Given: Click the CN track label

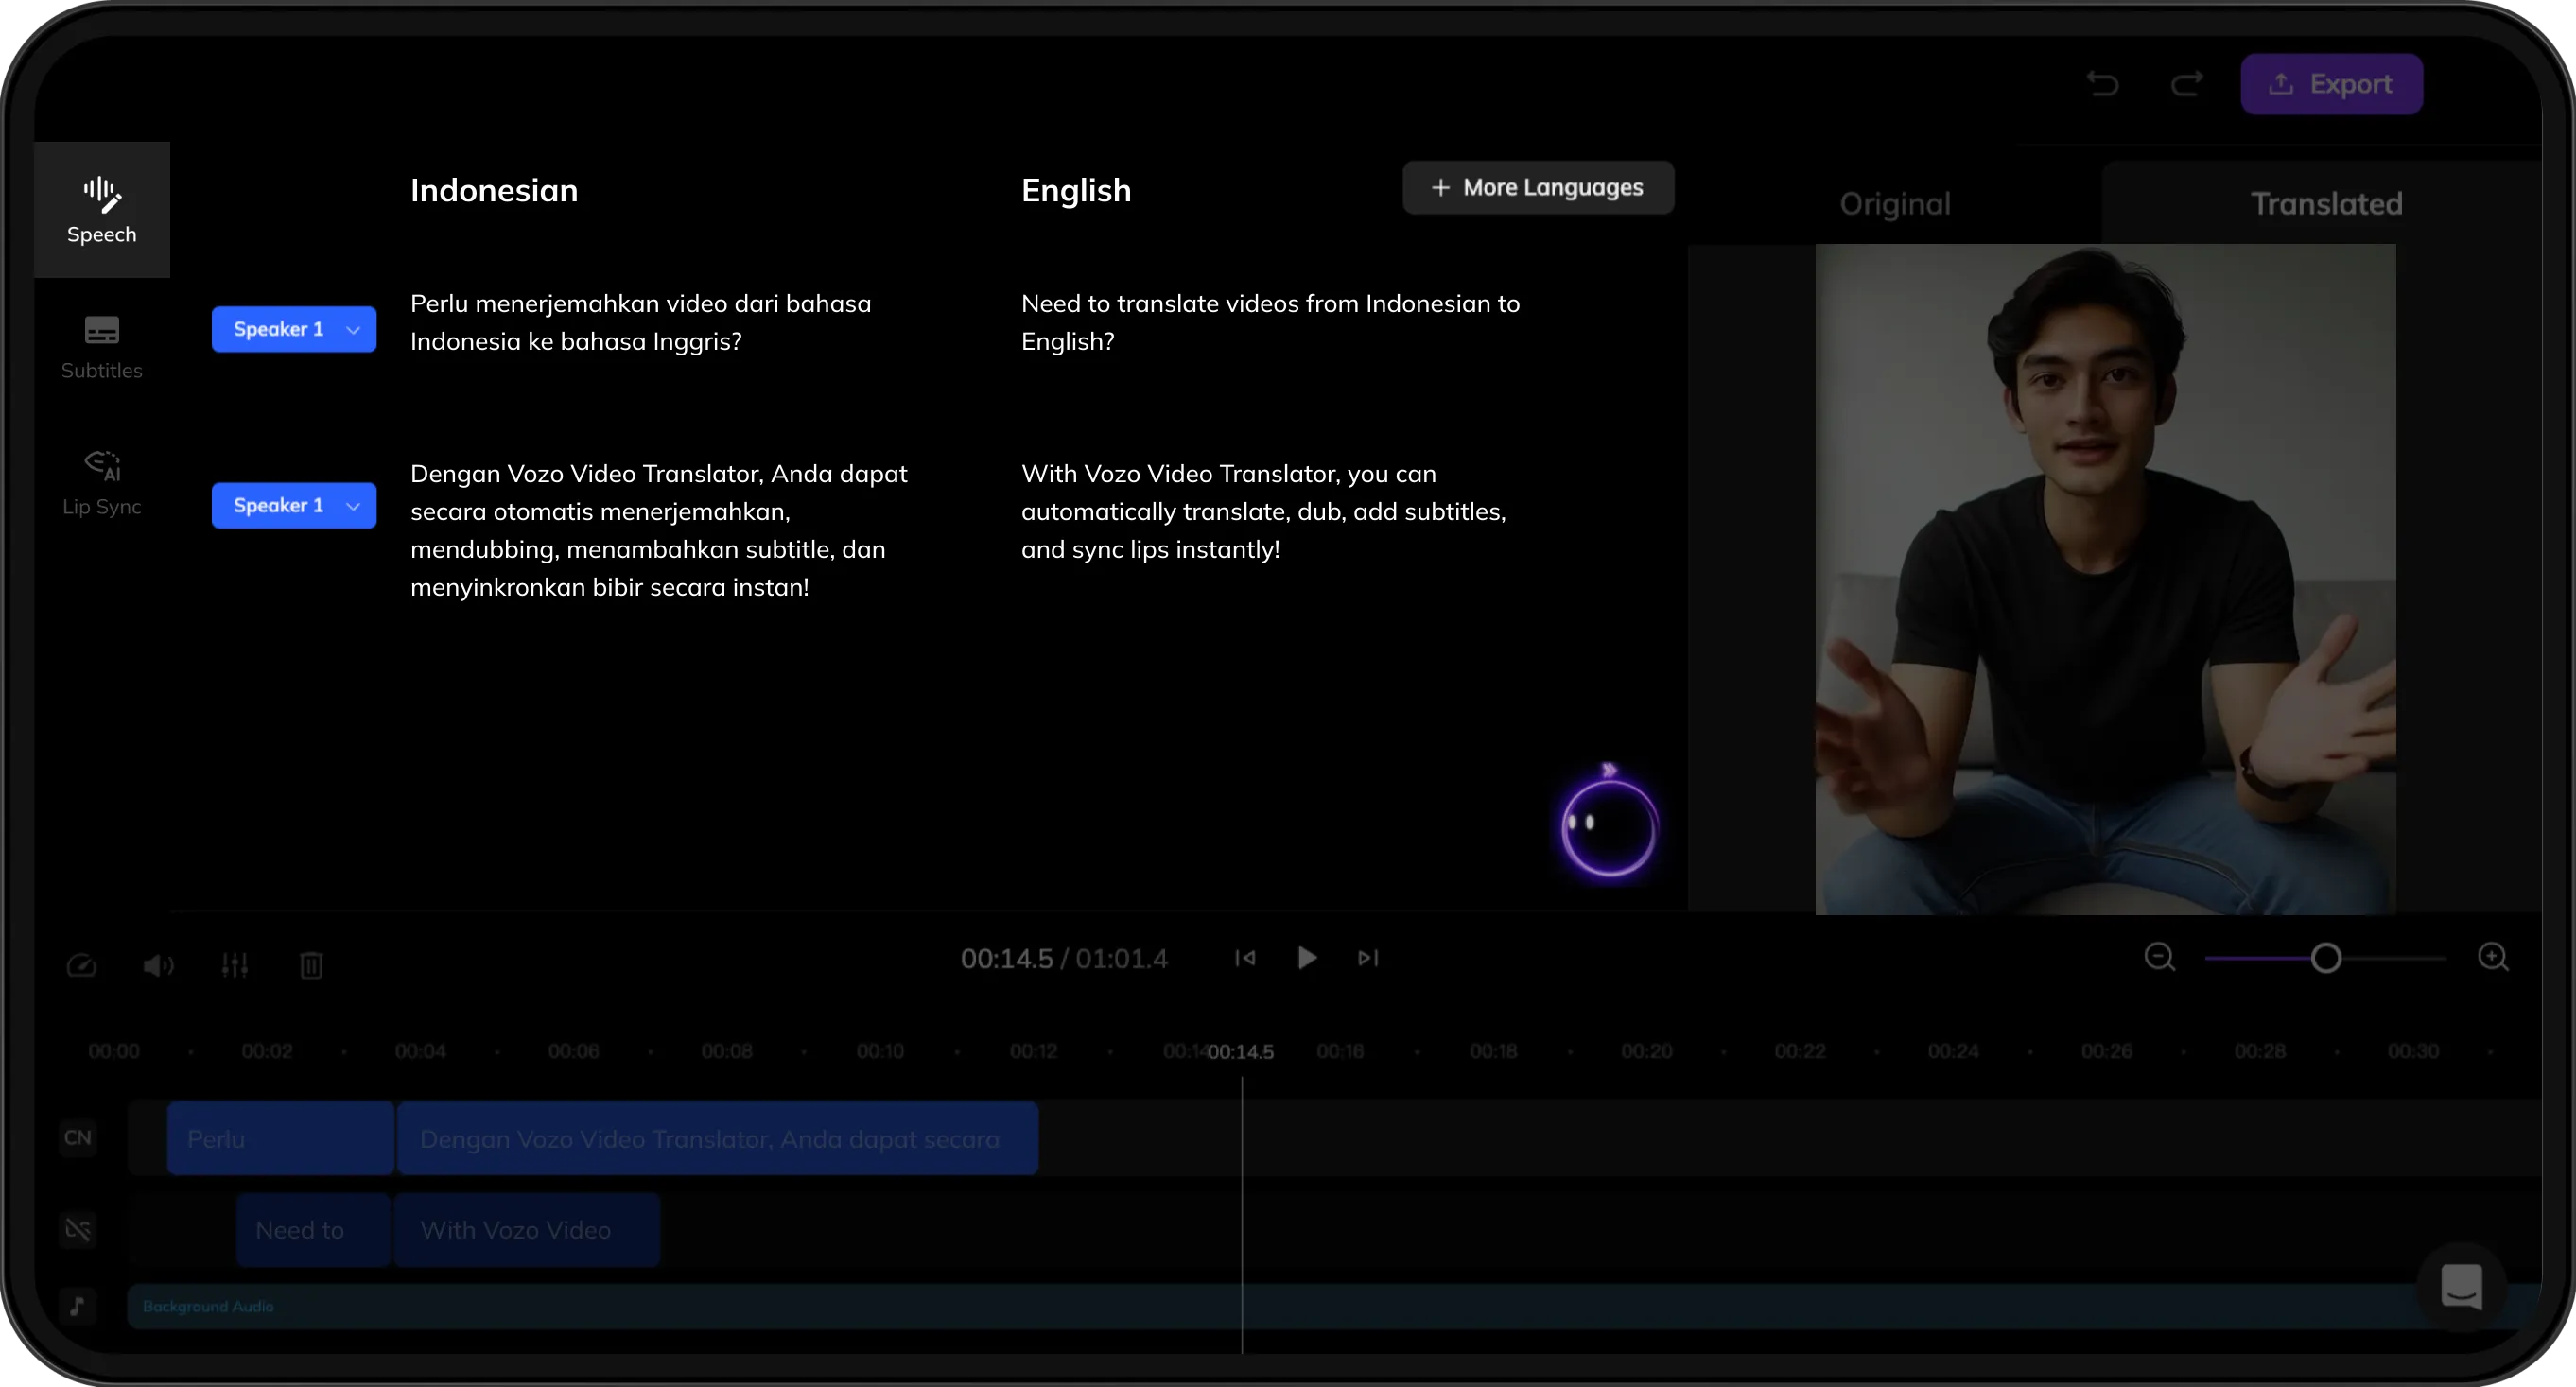Looking at the screenshot, I should (78, 1137).
